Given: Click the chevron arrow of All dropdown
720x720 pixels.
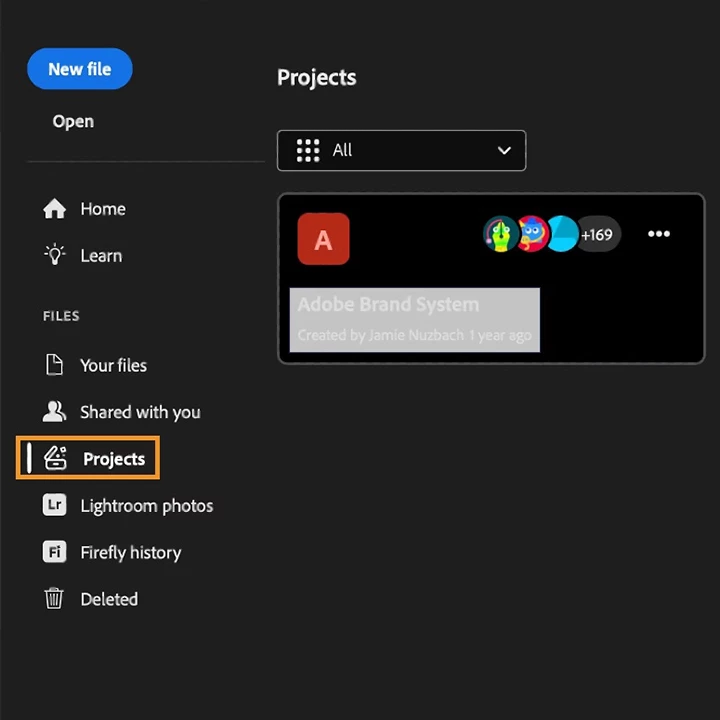Looking at the screenshot, I should coord(504,151).
